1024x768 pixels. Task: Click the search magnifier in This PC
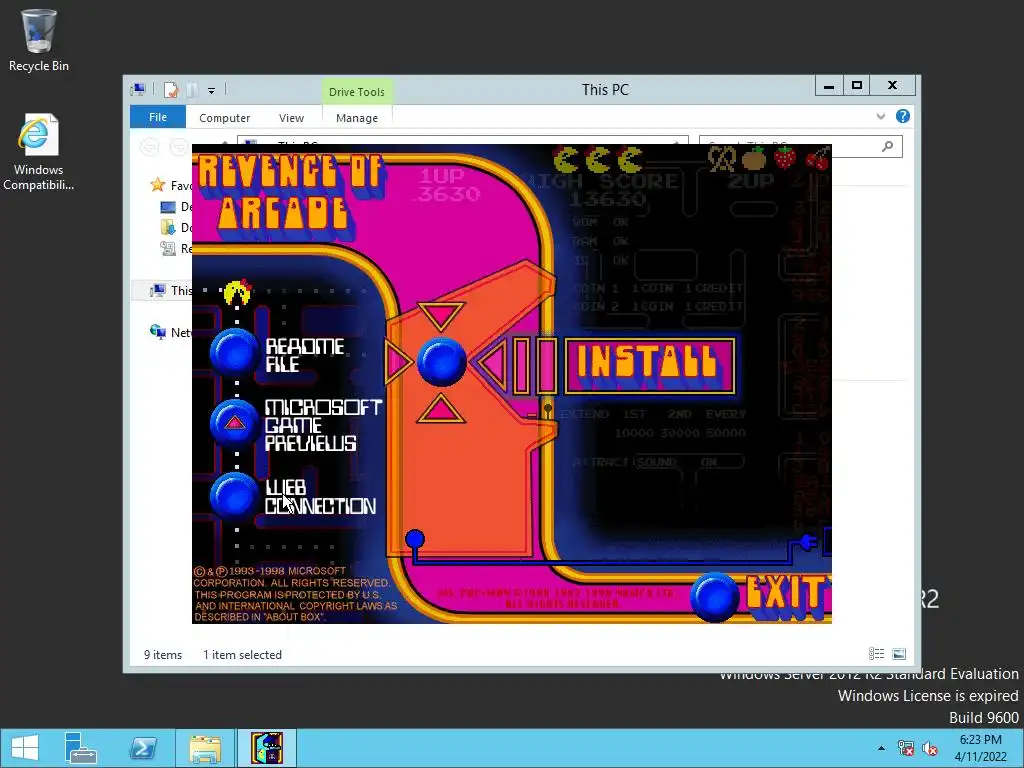click(887, 146)
